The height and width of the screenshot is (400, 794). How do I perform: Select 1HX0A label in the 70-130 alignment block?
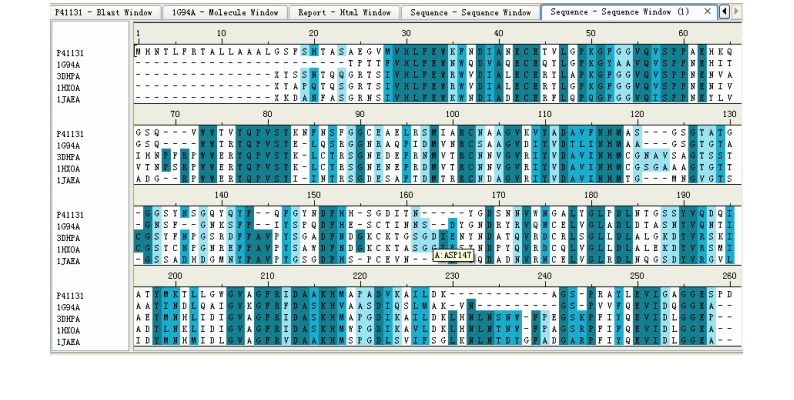point(68,169)
